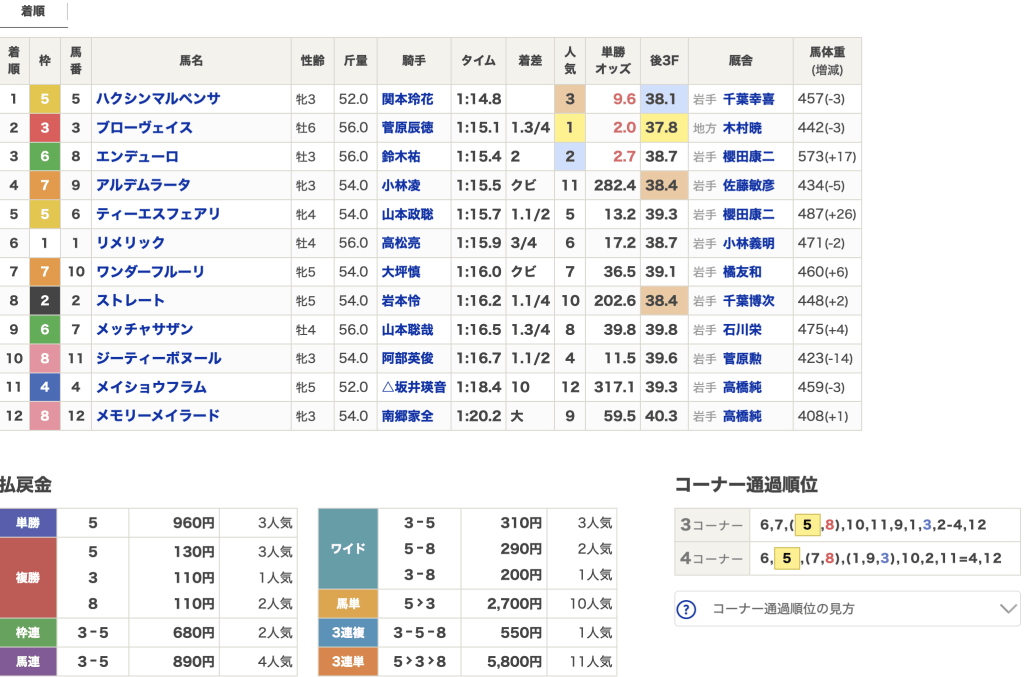
Task: Open trainer 高橋純 in メイショウフラム row
Action: [742, 386]
